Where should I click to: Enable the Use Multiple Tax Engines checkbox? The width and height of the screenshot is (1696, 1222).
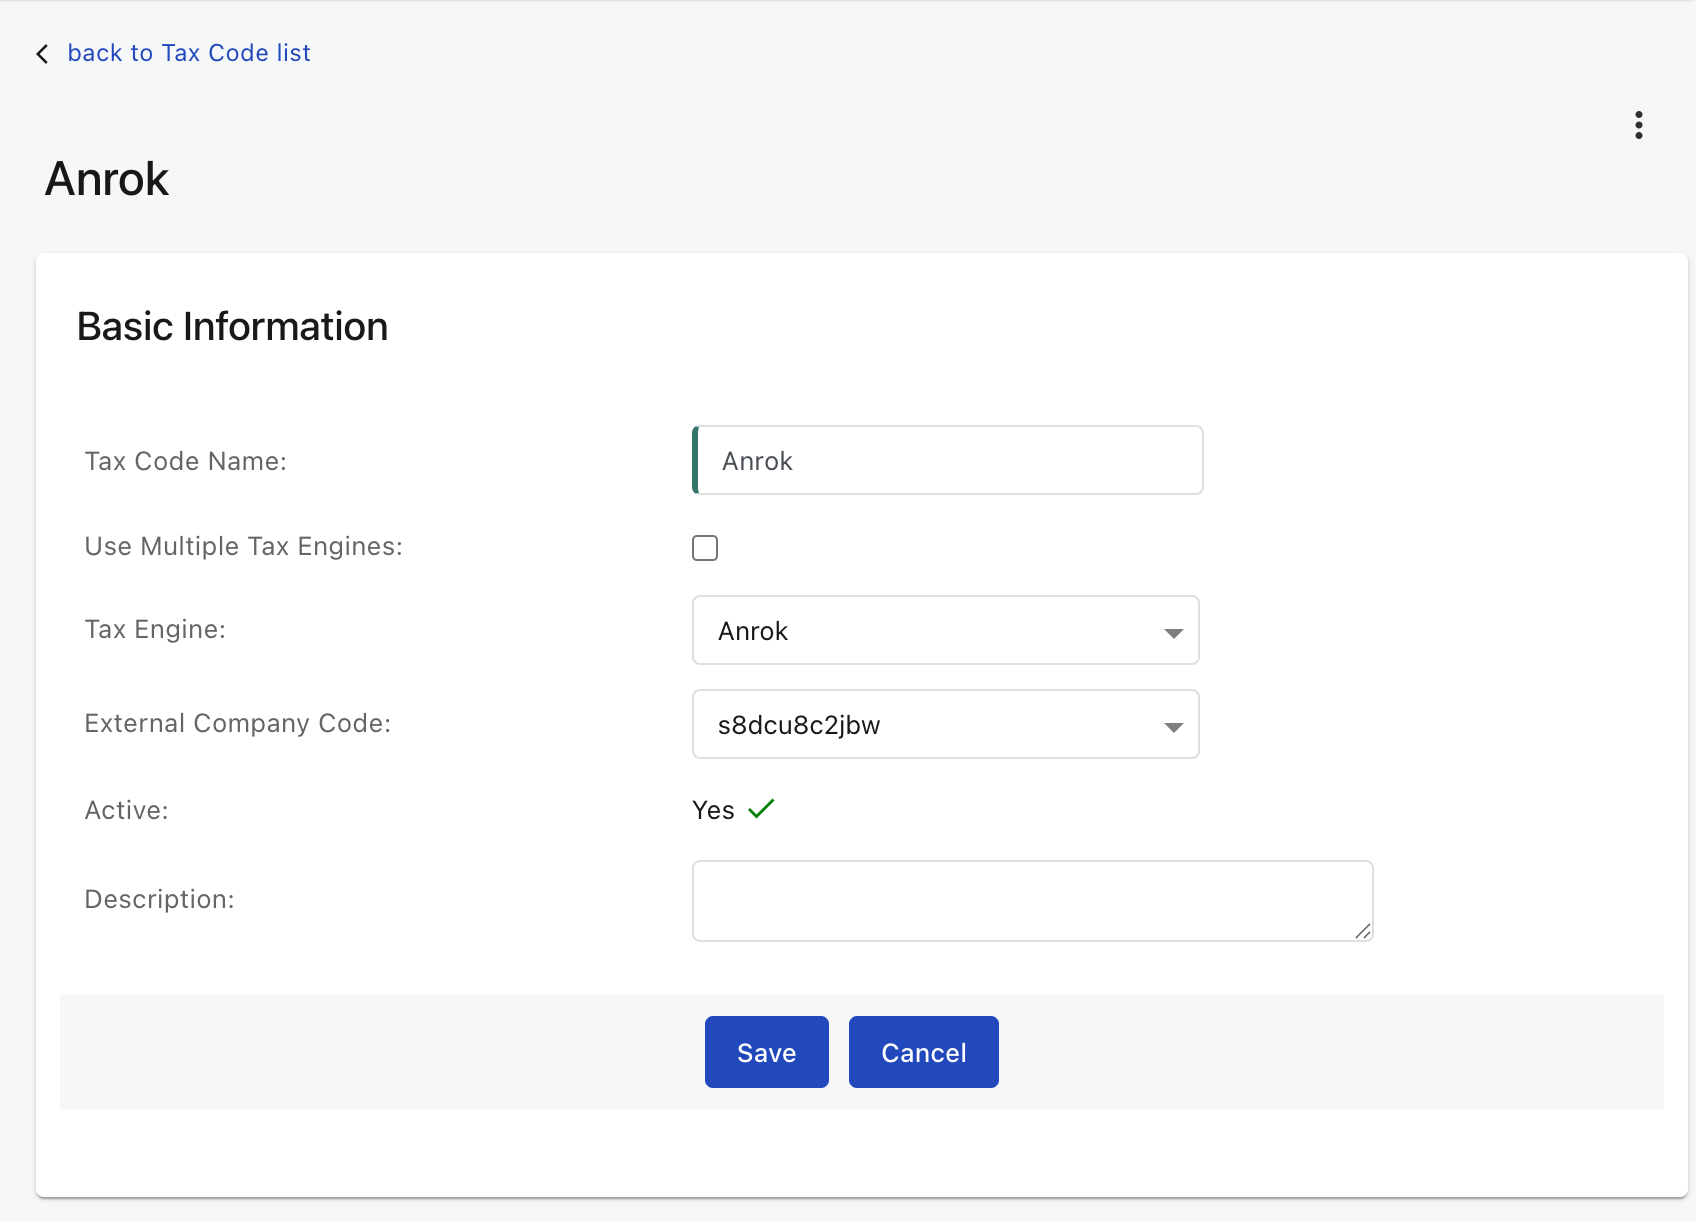tap(705, 548)
